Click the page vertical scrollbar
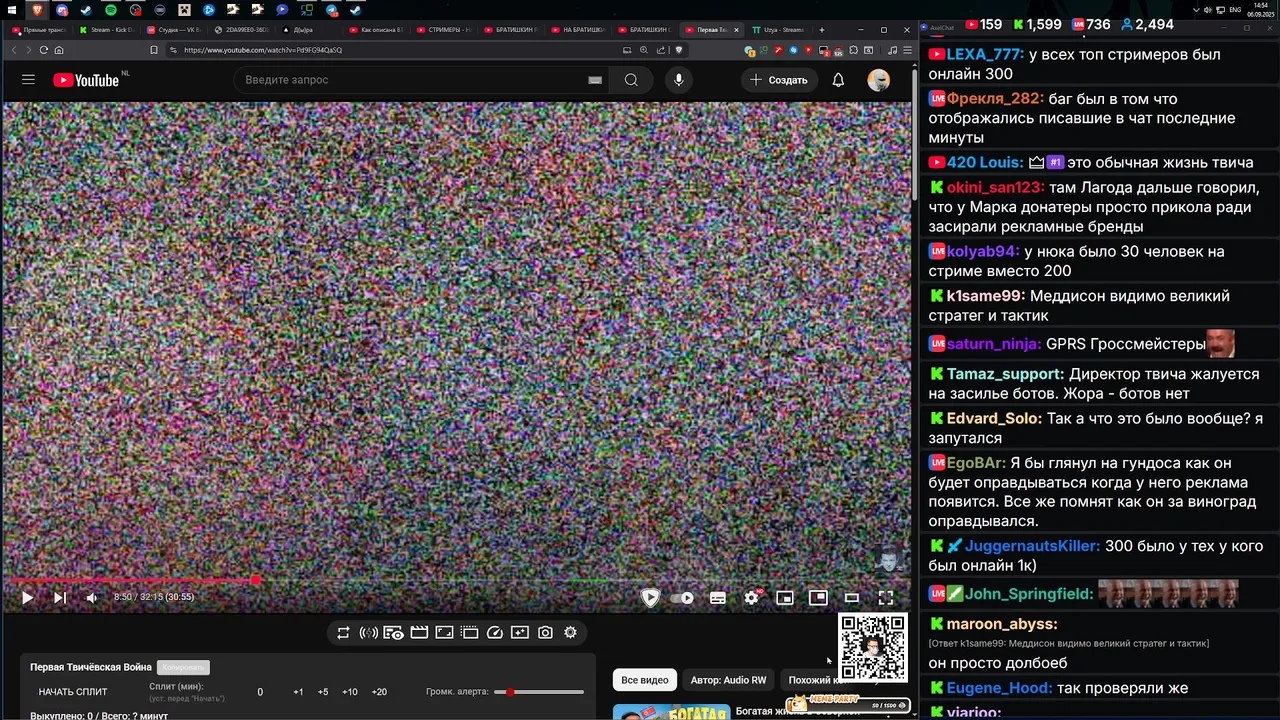Screen dimensions: 1280x720 (x=914, y=135)
